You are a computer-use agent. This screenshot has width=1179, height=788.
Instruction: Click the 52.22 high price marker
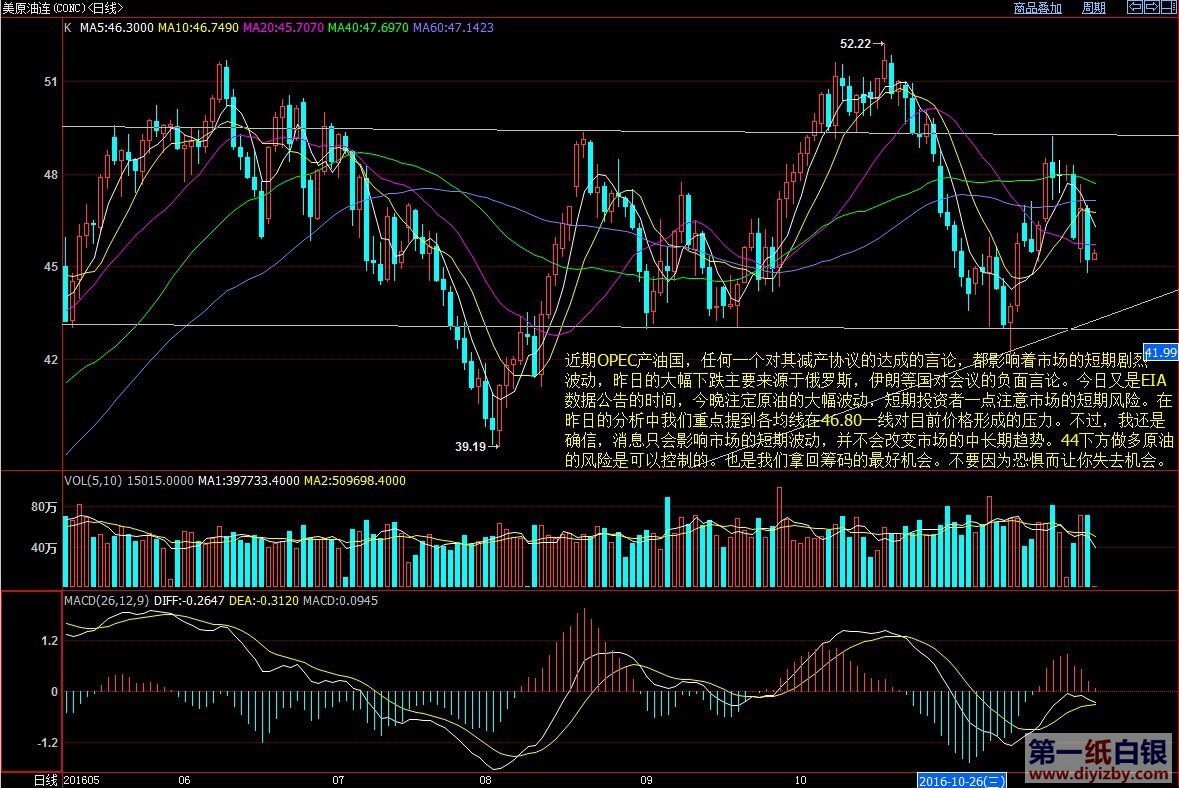coord(856,44)
